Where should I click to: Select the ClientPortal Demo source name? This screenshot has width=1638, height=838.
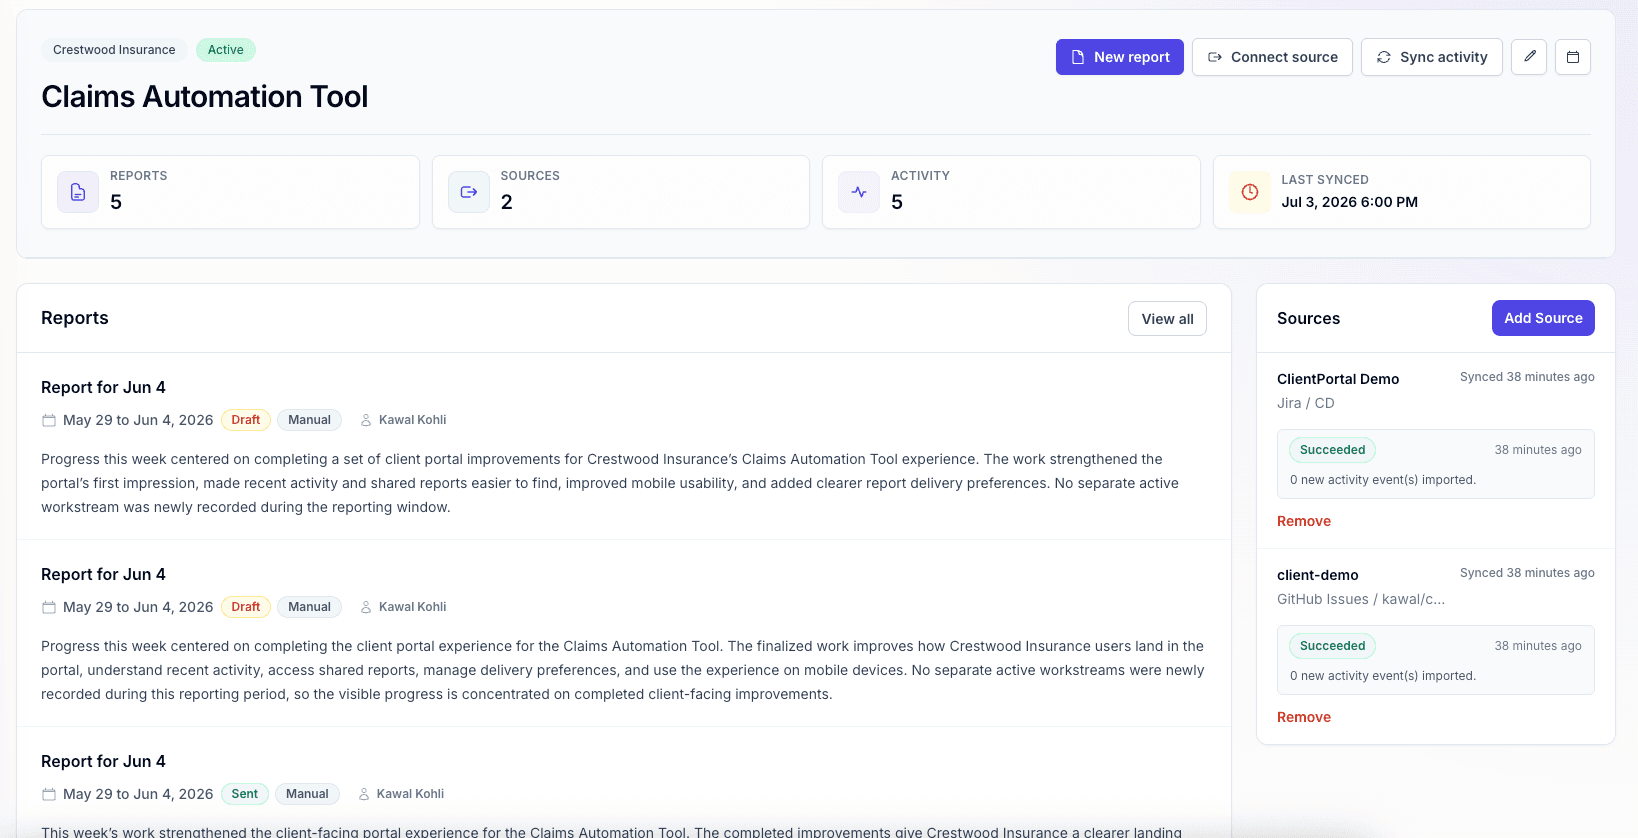coord(1338,379)
